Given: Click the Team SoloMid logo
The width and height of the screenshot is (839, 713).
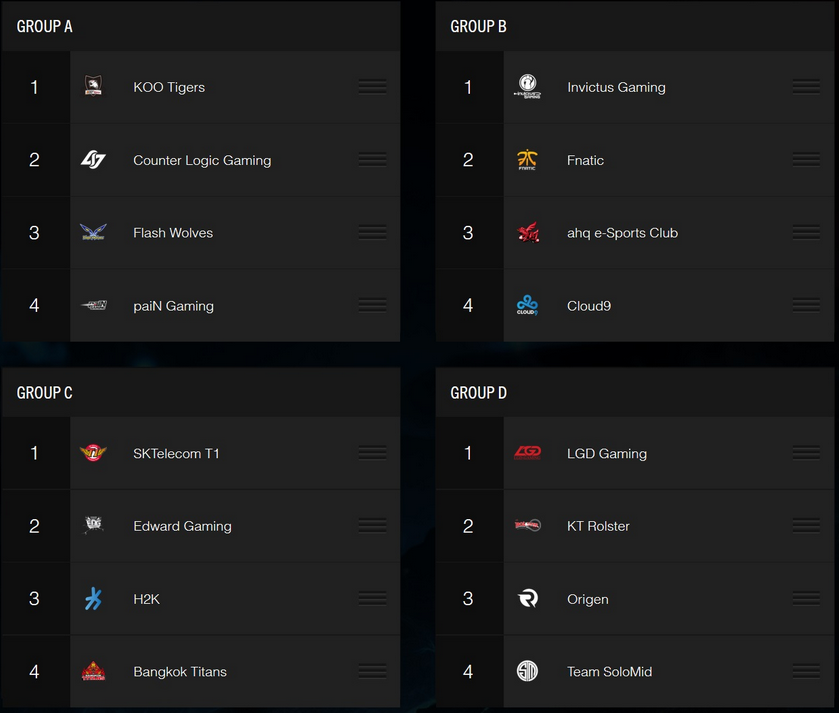Looking at the screenshot, I should click(x=527, y=672).
